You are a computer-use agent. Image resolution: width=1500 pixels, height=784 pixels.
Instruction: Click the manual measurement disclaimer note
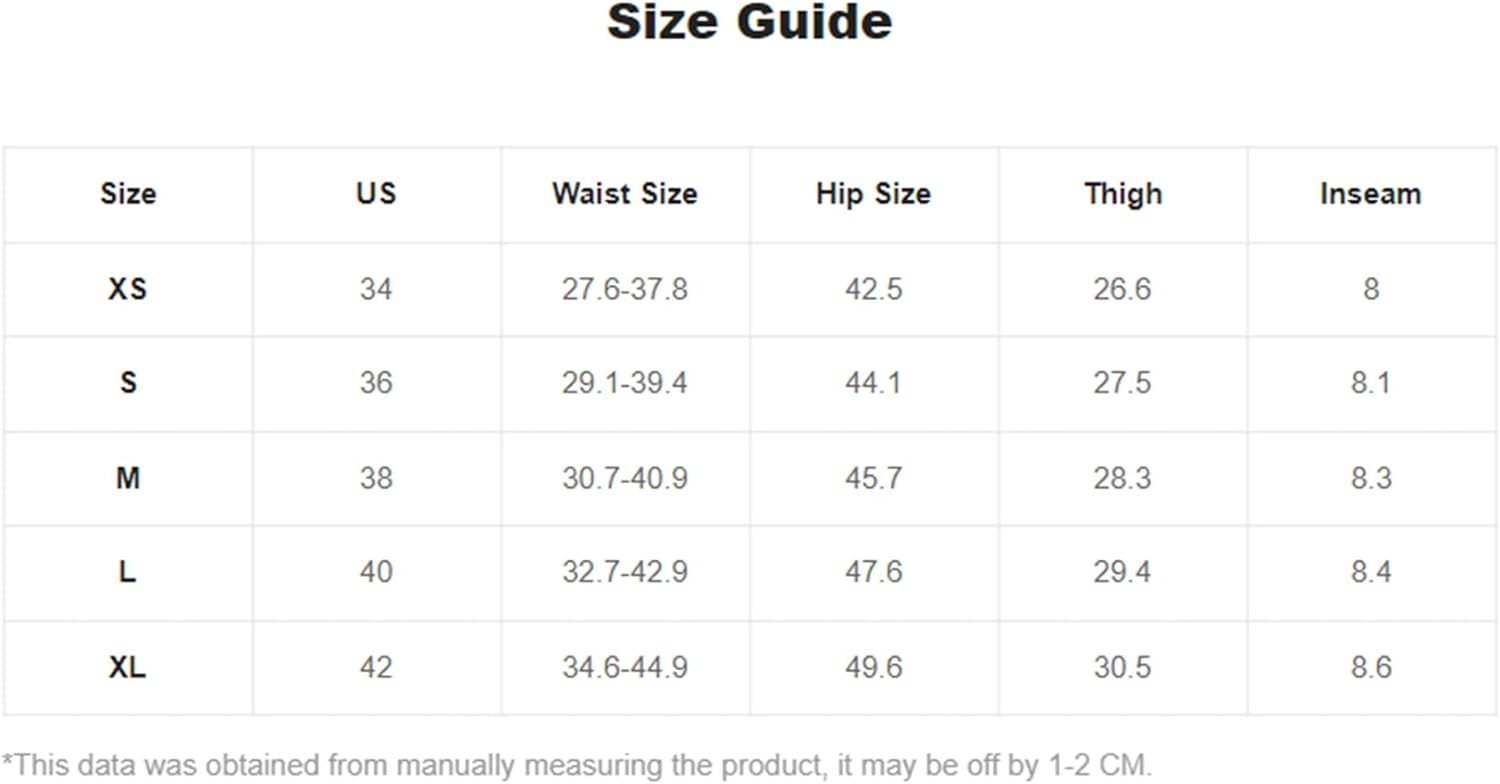coord(577,766)
